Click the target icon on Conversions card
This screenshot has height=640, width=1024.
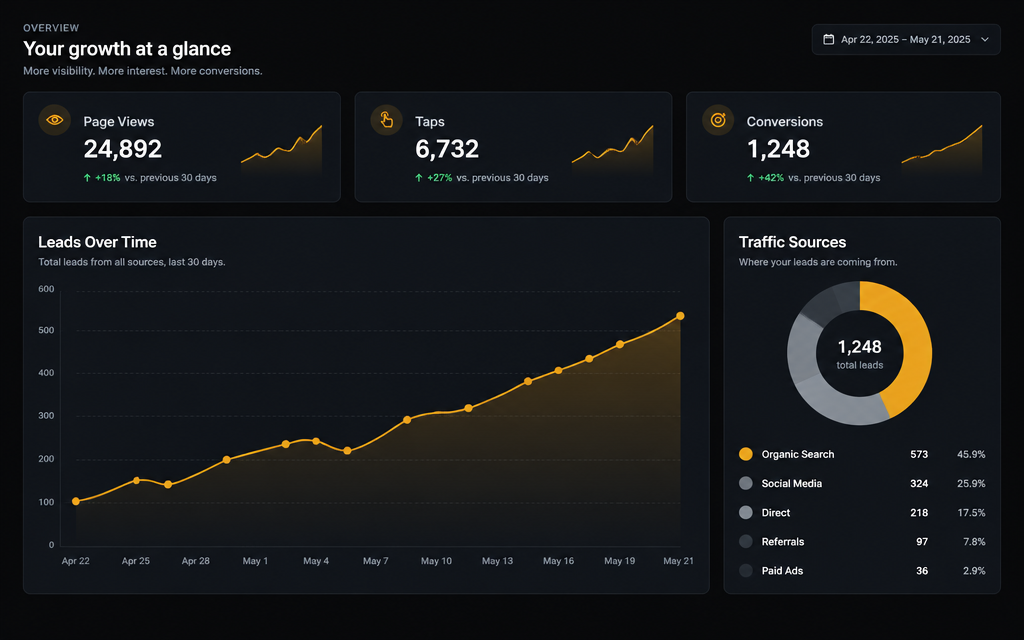[x=718, y=120]
